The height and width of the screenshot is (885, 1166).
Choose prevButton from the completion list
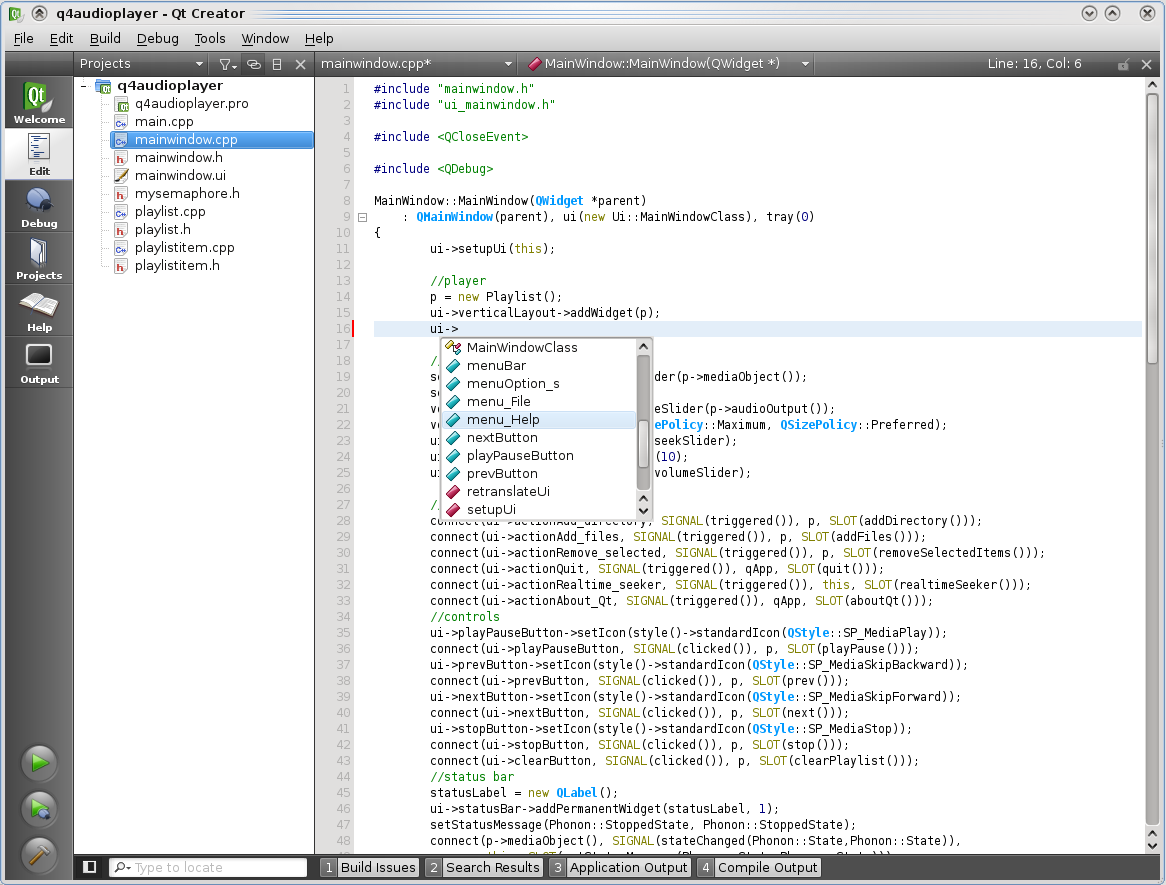click(x=540, y=474)
